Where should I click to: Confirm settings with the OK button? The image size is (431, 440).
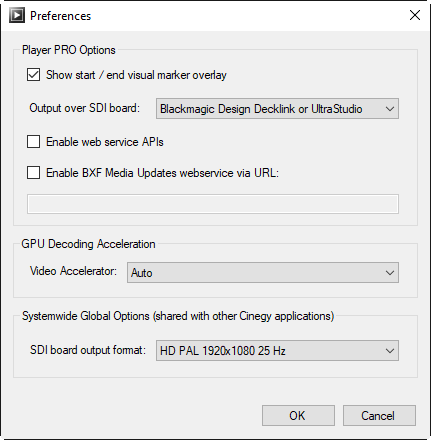(298, 415)
